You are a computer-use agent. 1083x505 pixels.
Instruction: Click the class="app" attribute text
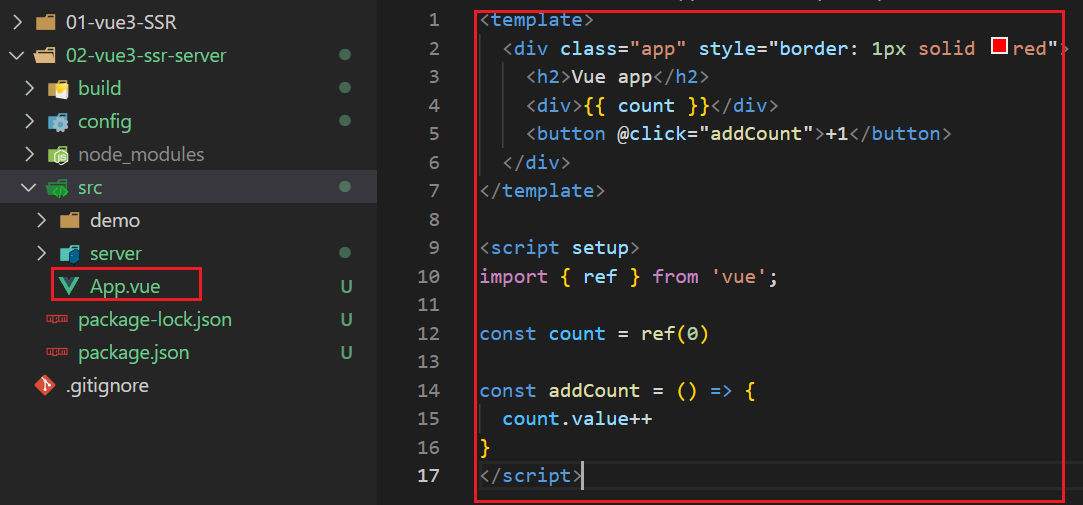[624, 48]
